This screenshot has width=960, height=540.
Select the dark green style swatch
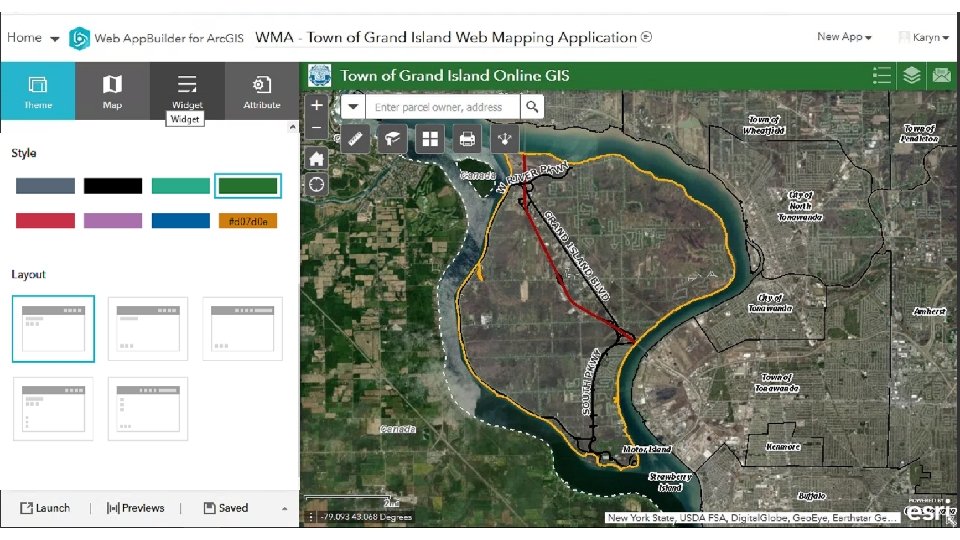click(x=248, y=186)
